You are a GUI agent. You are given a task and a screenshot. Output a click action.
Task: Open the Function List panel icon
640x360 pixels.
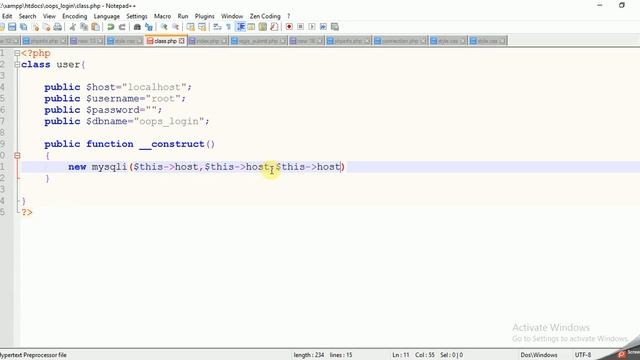tap(274, 27)
